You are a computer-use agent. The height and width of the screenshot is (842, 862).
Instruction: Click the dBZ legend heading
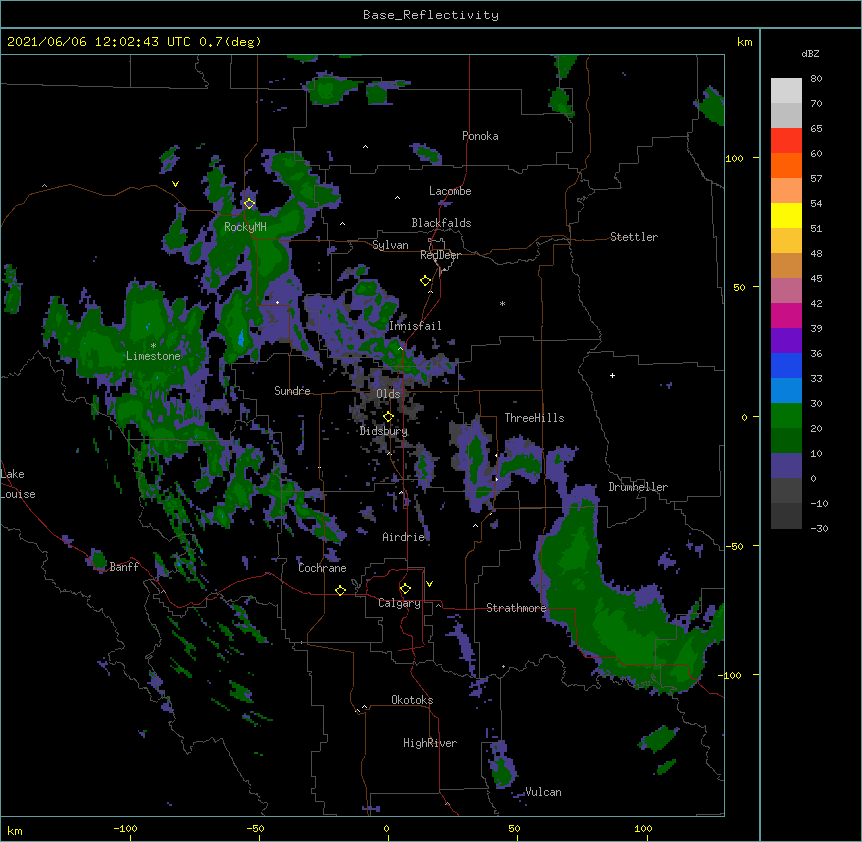click(x=810, y=53)
